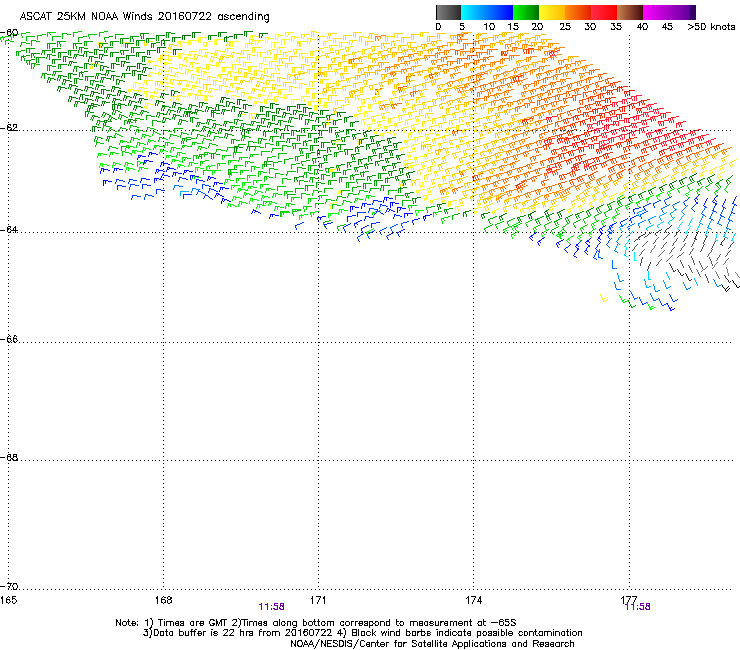Click the latitude label '-66'

pyautogui.click(x=9, y=340)
